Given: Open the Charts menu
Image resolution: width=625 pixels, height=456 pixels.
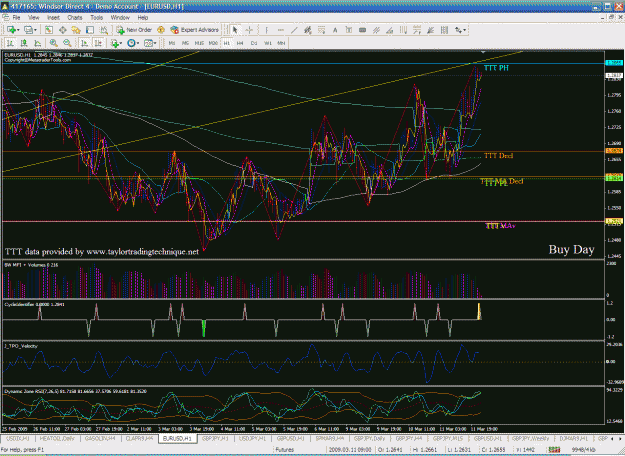Looking at the screenshot, I should 75,18.
